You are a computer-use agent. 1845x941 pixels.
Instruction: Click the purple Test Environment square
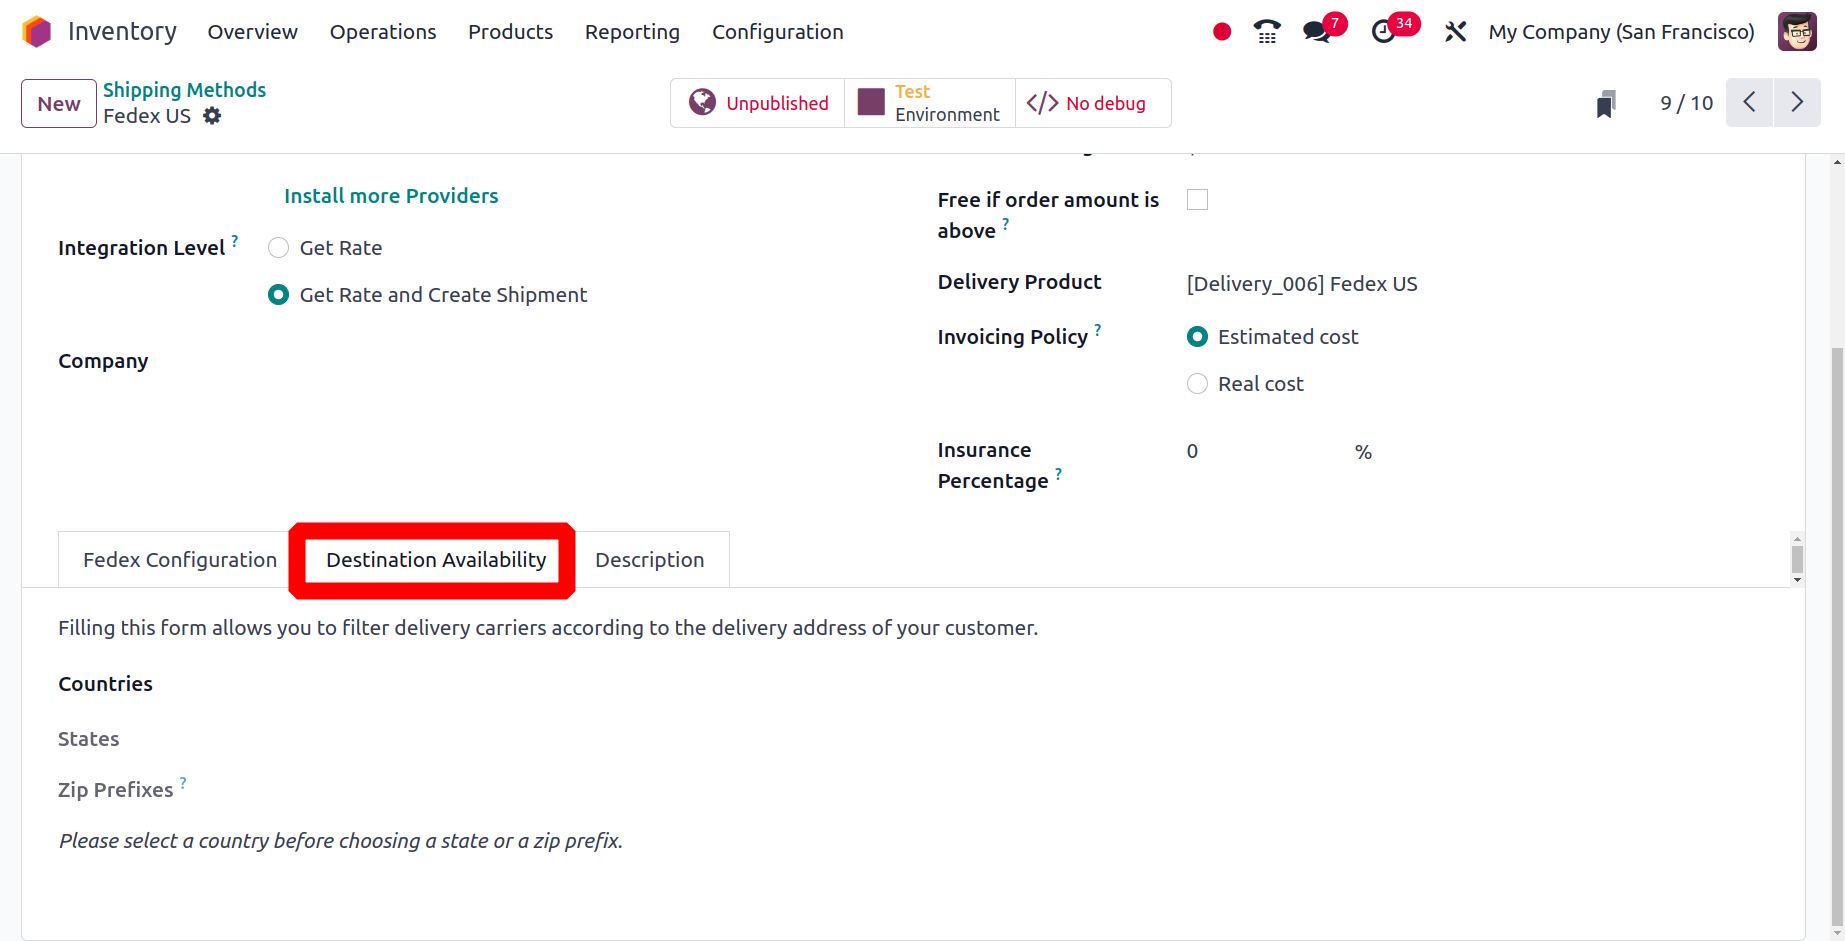click(x=871, y=102)
